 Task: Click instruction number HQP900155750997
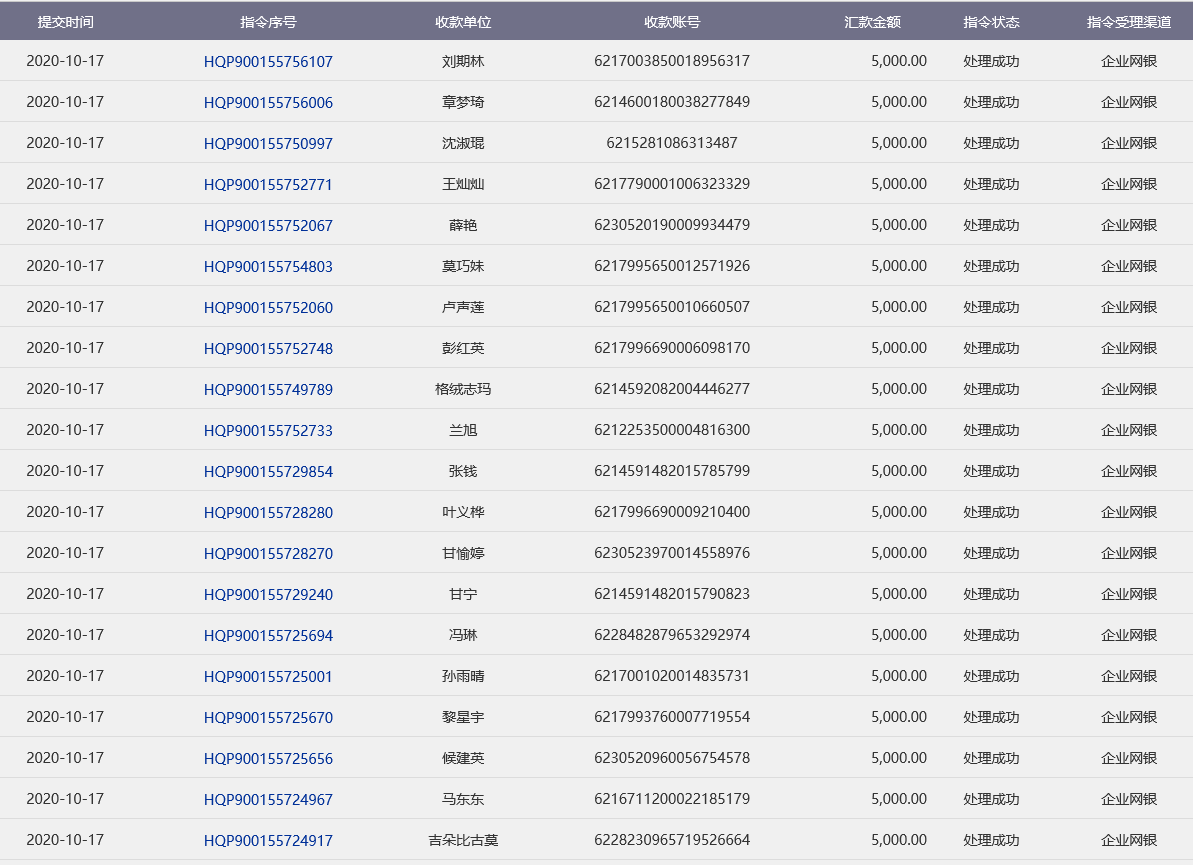pyautogui.click(x=268, y=144)
